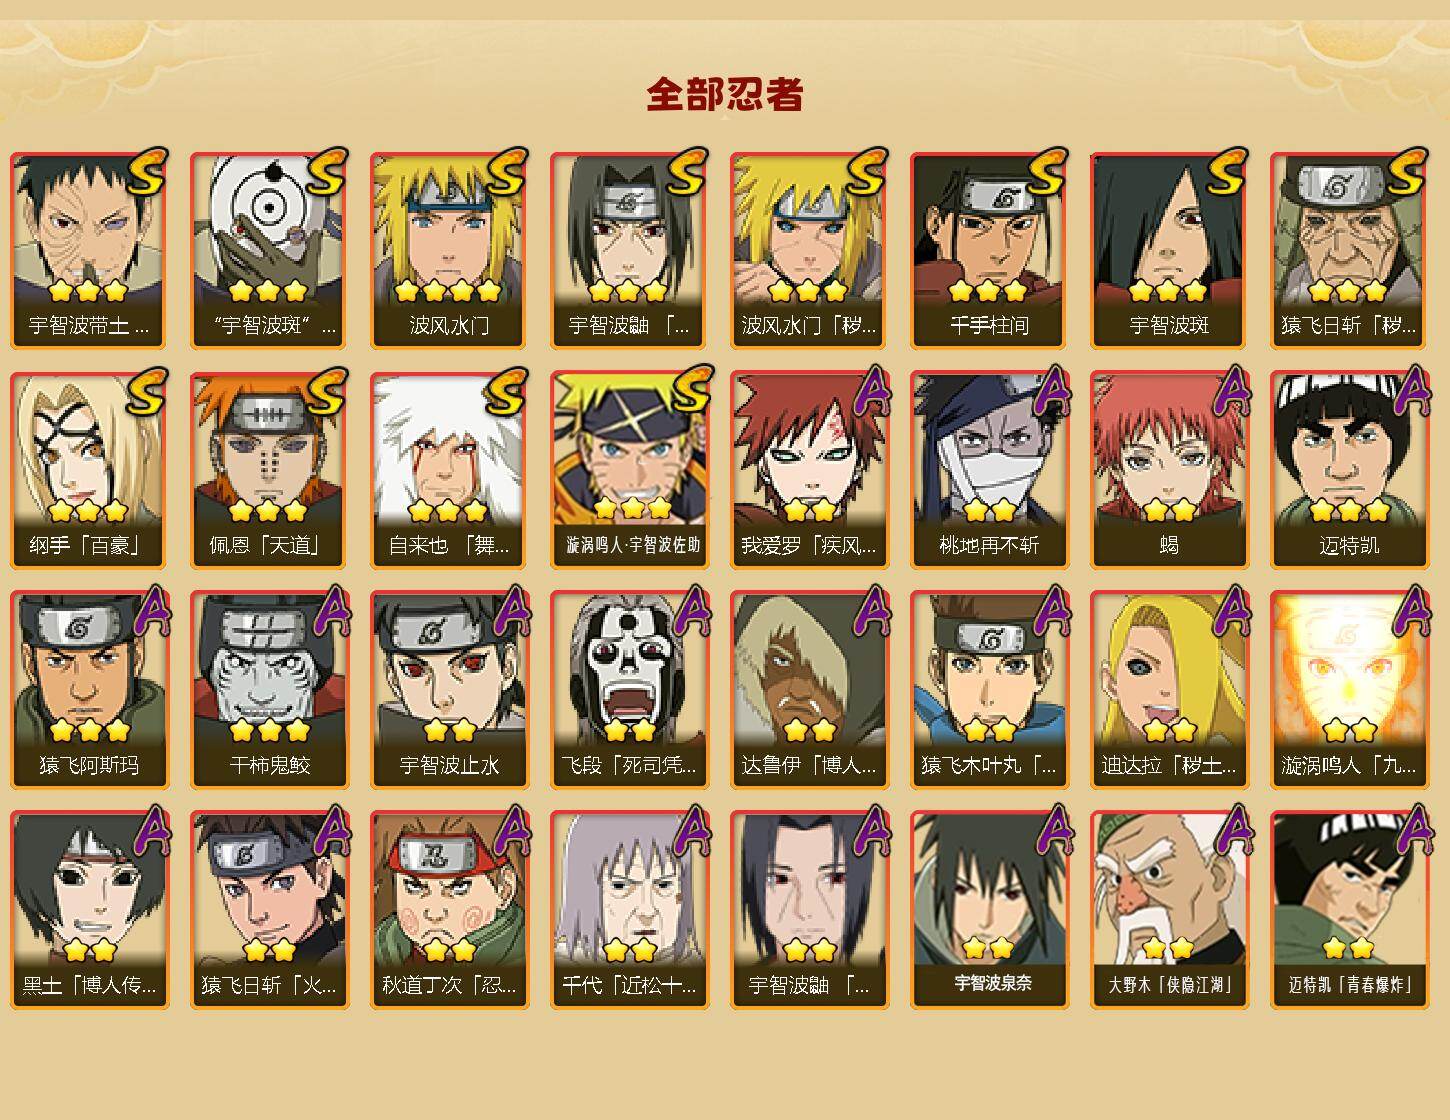Screen dimensions: 1450x1120
Task: Select the 黑土「博人传」 ninja card
Action: pyautogui.click(x=89, y=910)
